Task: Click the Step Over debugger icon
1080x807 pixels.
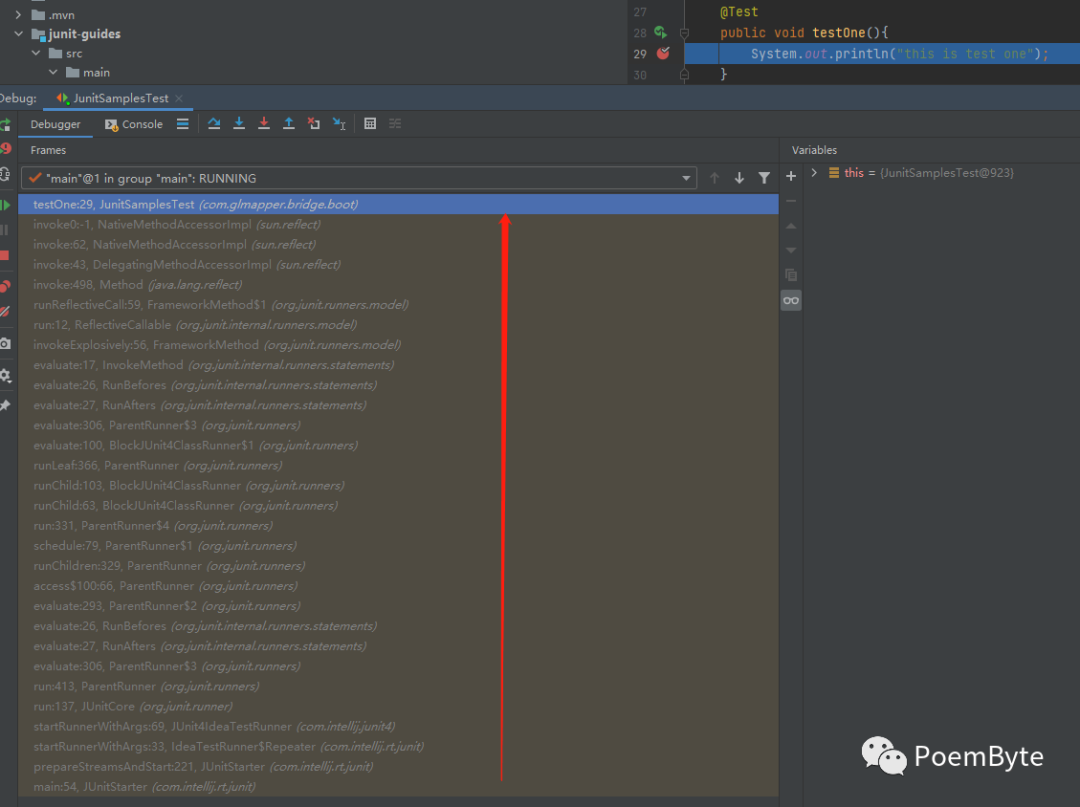Action: pyautogui.click(x=214, y=124)
